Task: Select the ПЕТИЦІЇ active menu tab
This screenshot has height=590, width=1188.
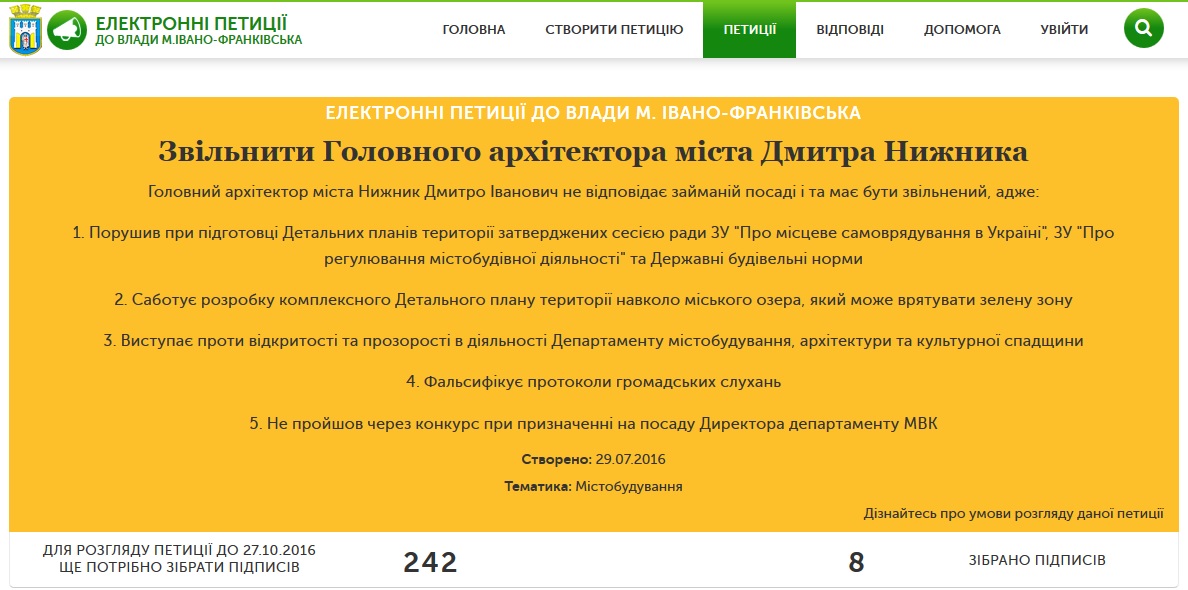Action: coord(749,30)
